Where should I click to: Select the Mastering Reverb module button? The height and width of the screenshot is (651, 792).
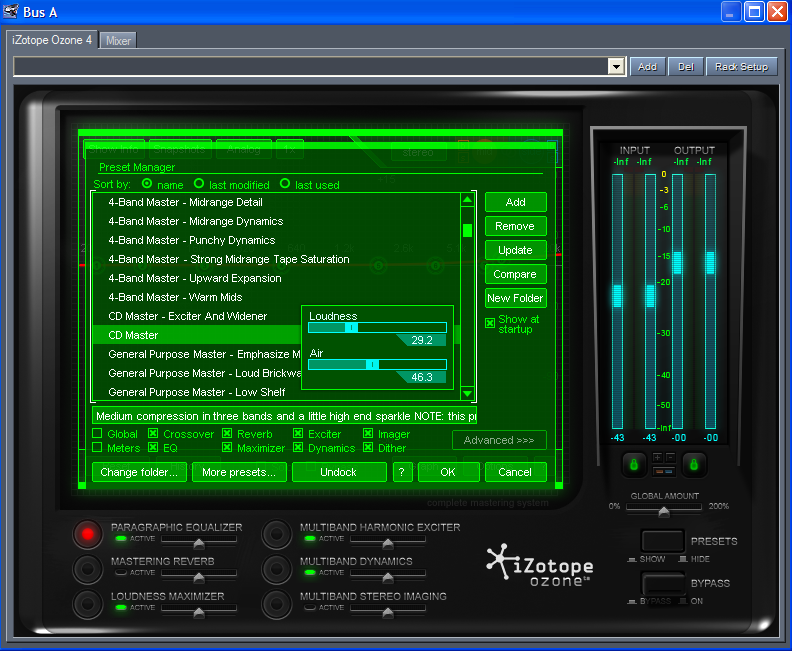(87, 569)
